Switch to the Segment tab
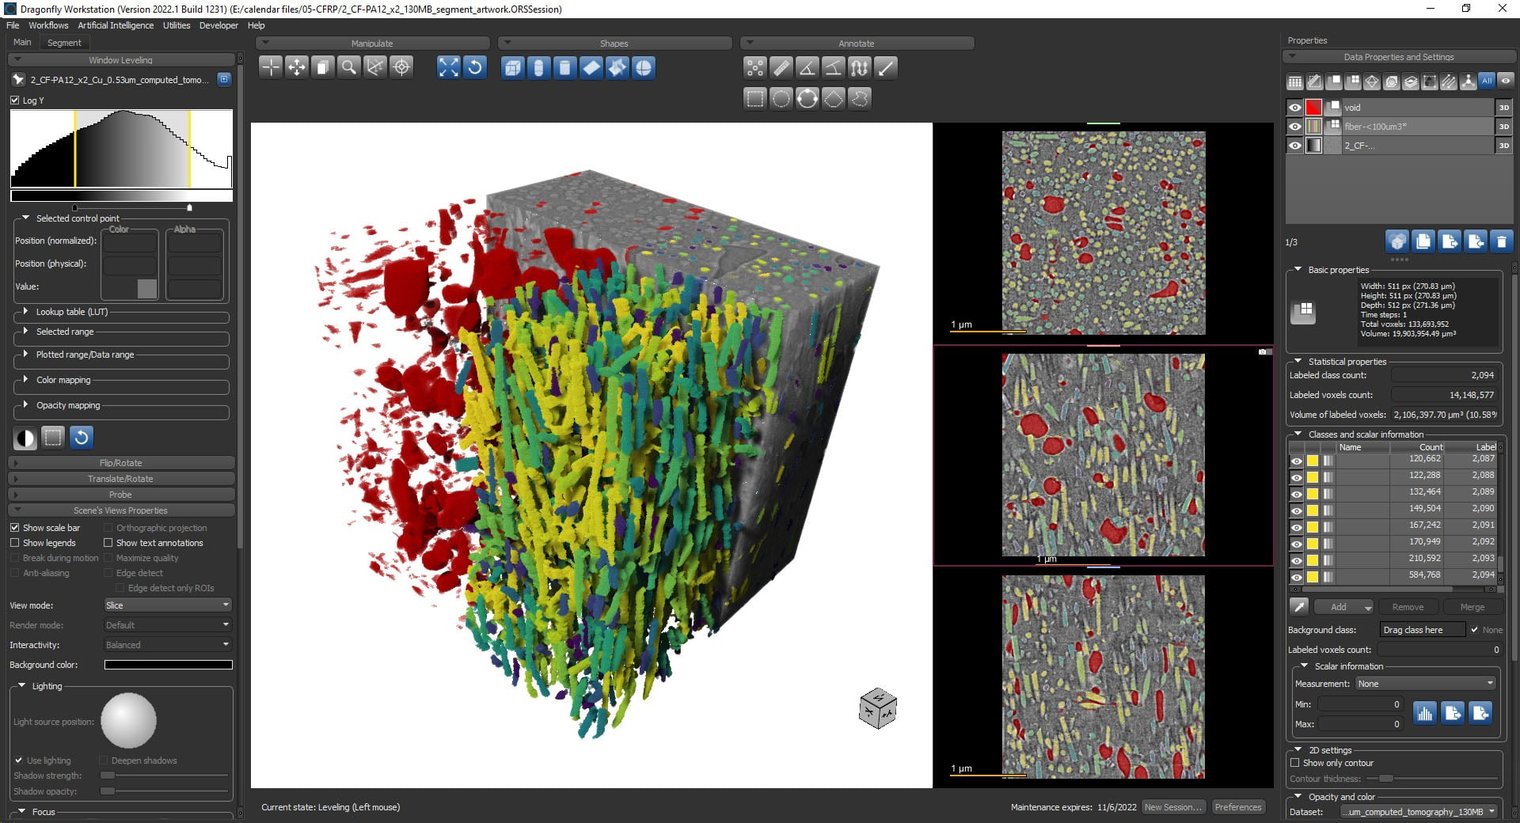This screenshot has height=823, width=1520. [64, 42]
